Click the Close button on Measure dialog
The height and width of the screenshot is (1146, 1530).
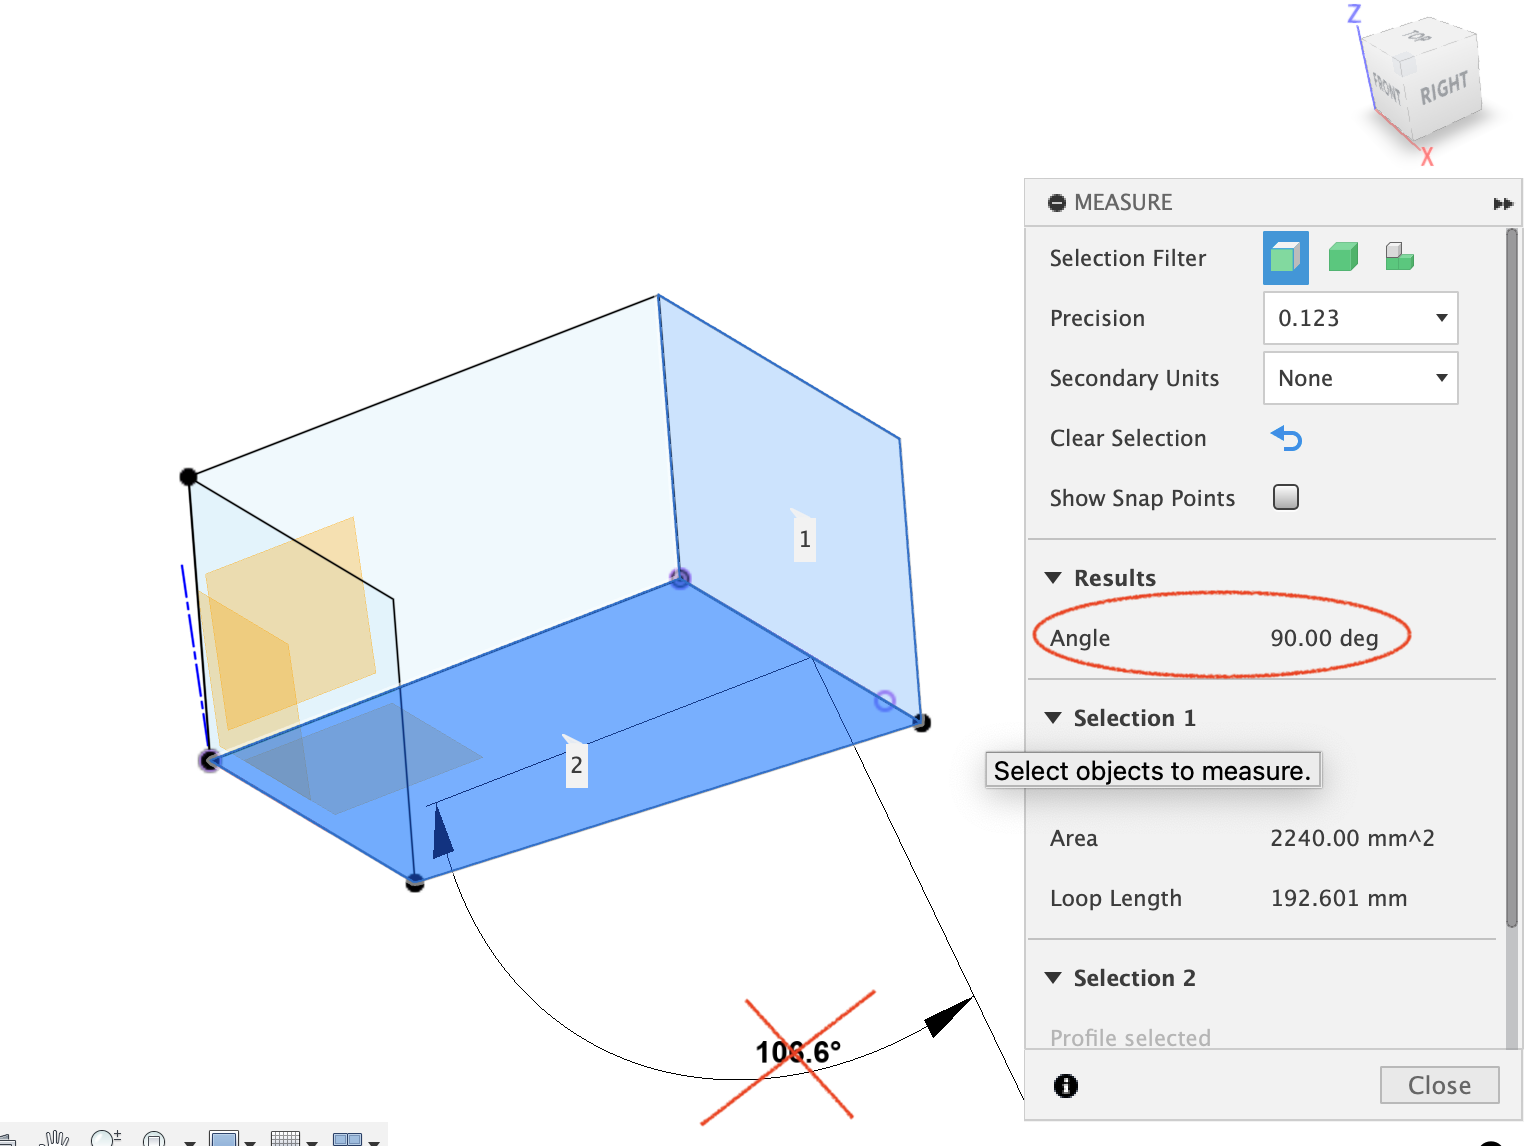(1439, 1085)
